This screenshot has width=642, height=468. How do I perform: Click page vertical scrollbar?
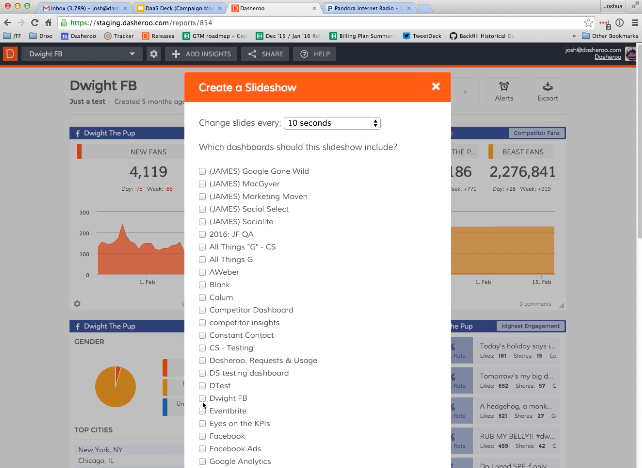pos(639,139)
